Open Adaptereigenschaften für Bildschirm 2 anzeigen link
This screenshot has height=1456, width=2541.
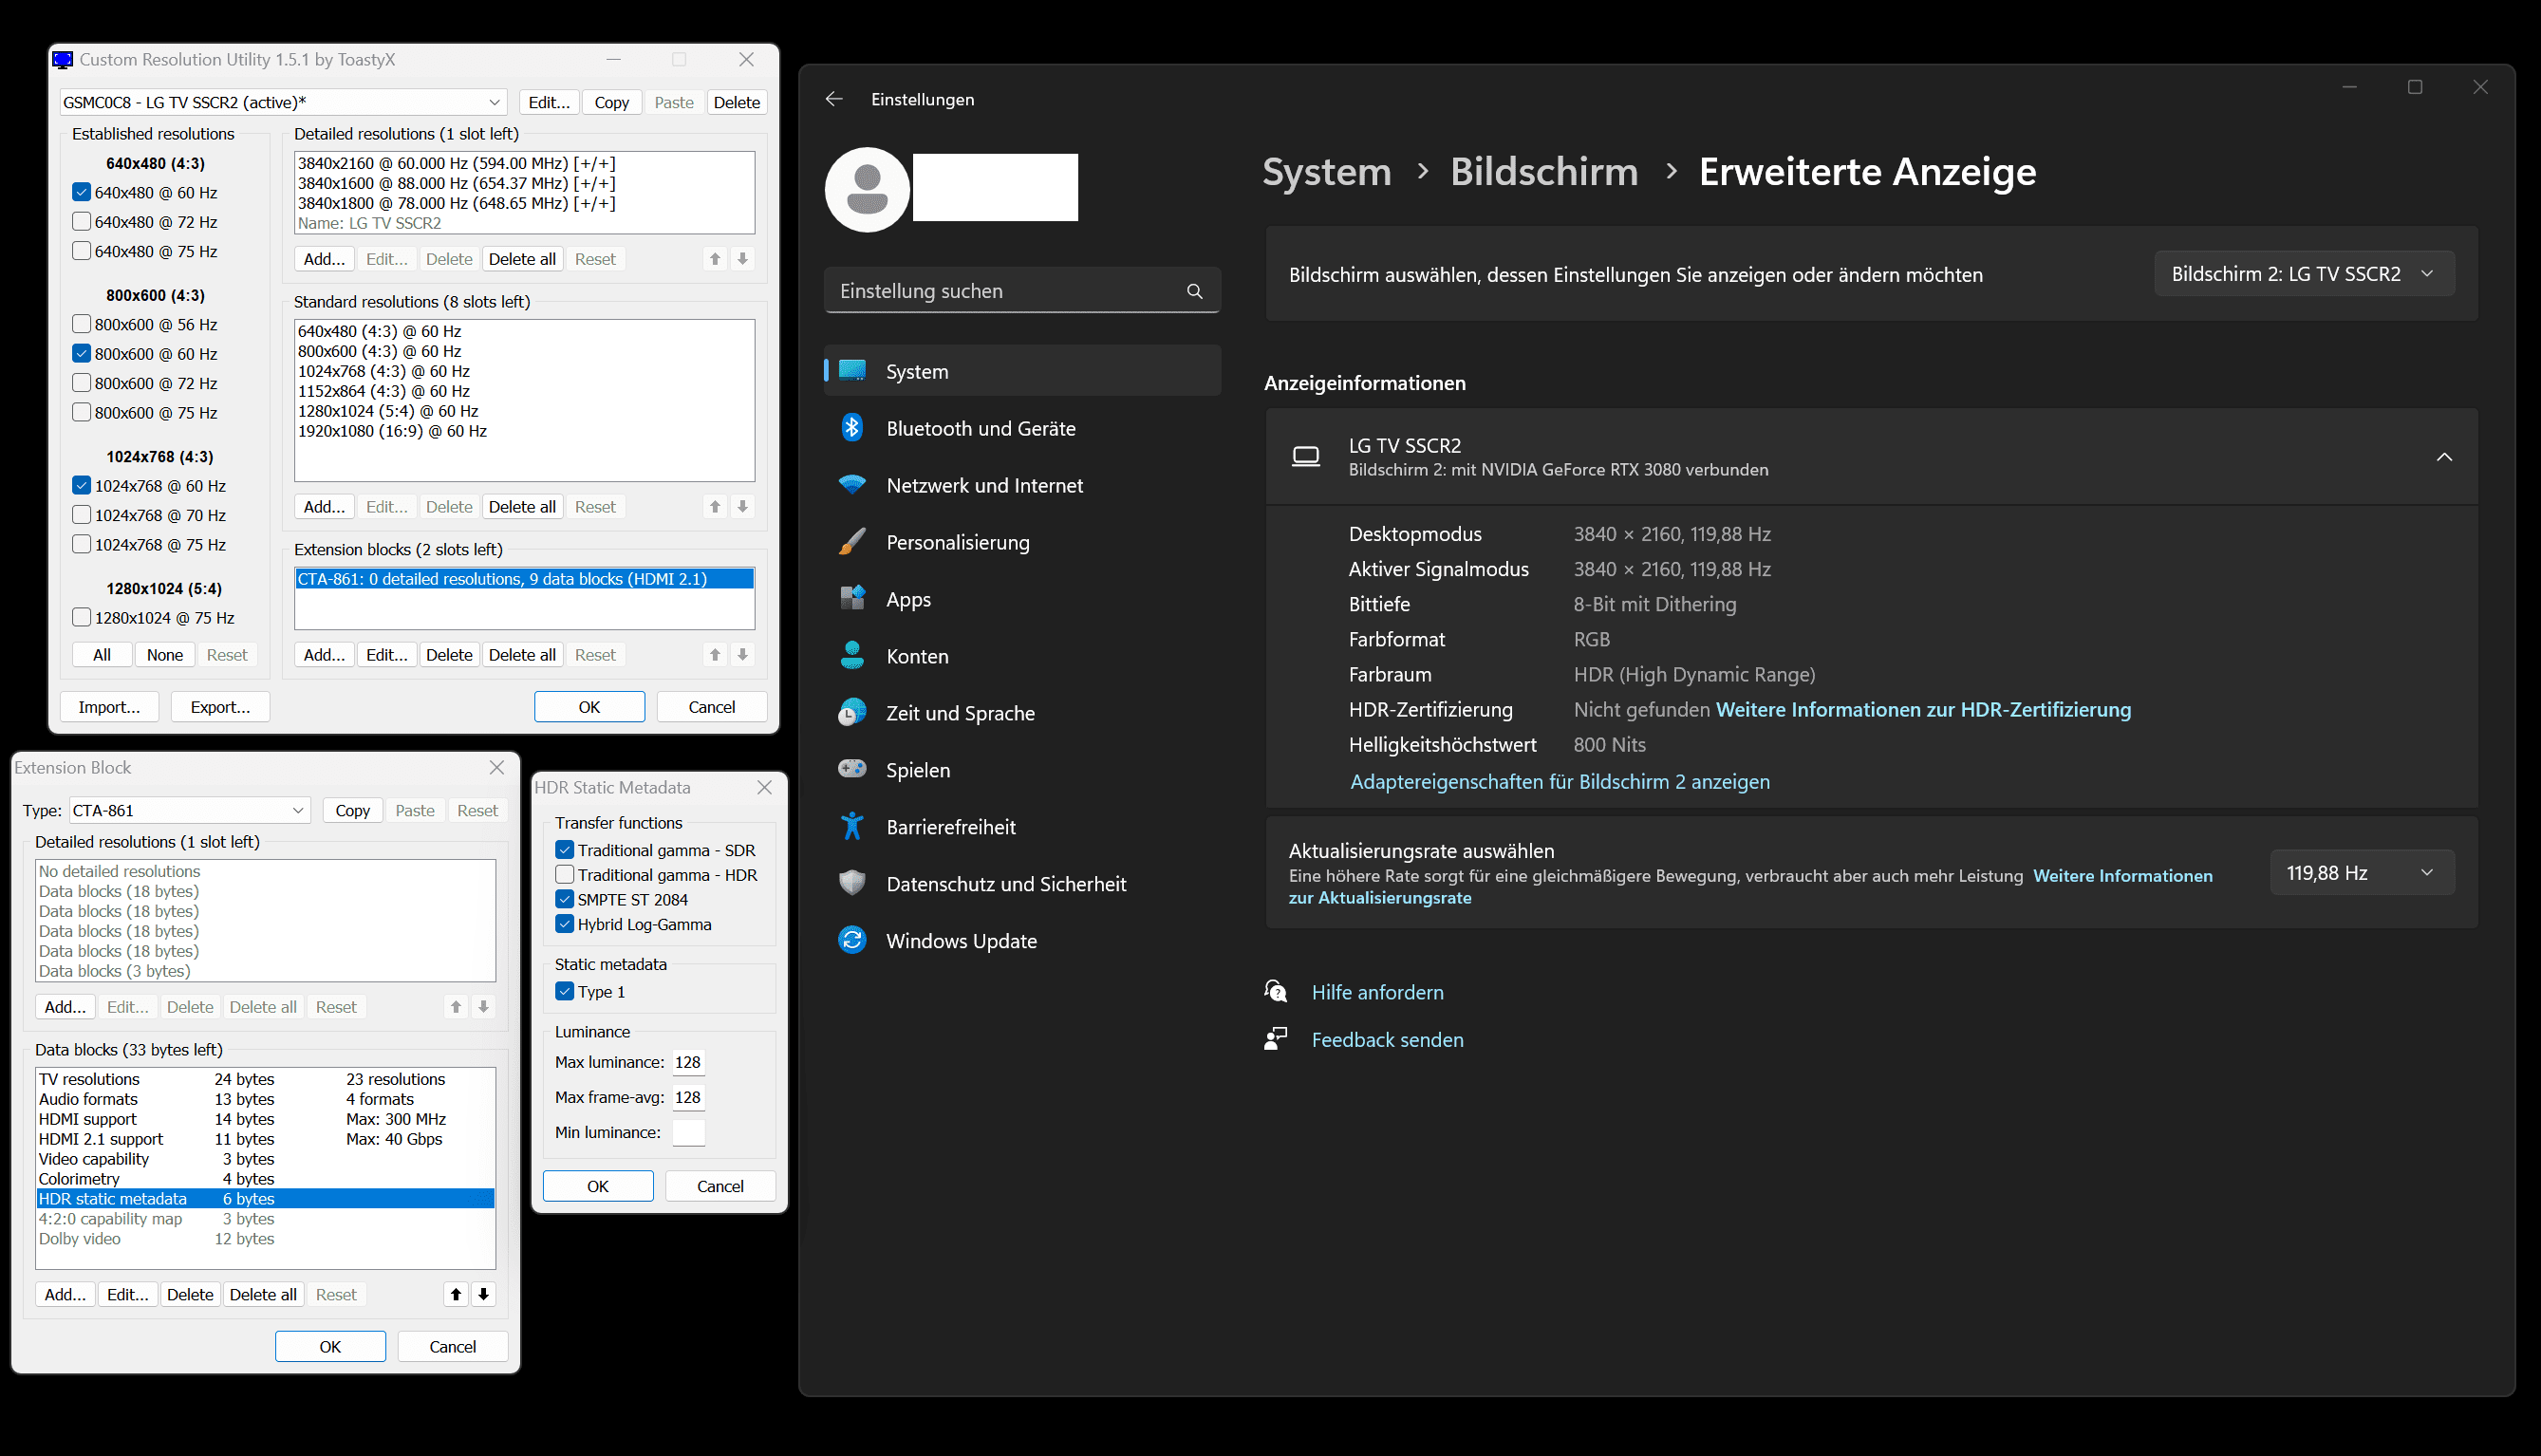(x=1560, y=782)
